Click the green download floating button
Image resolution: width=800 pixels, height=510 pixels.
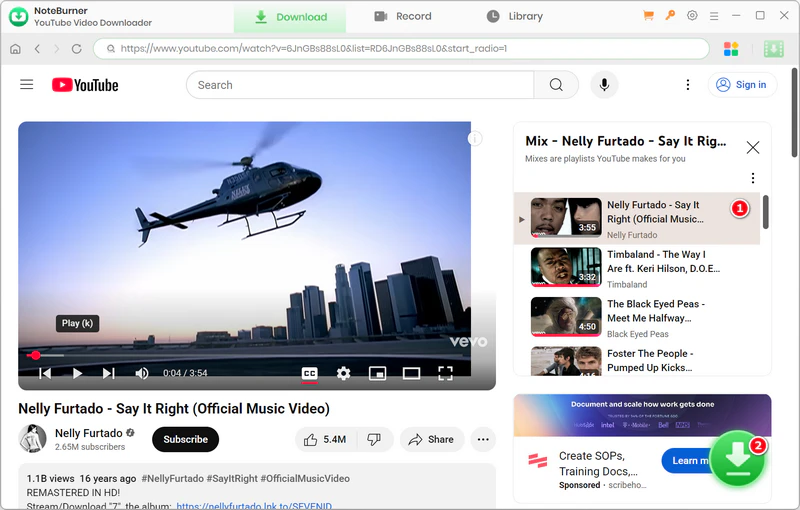point(738,459)
